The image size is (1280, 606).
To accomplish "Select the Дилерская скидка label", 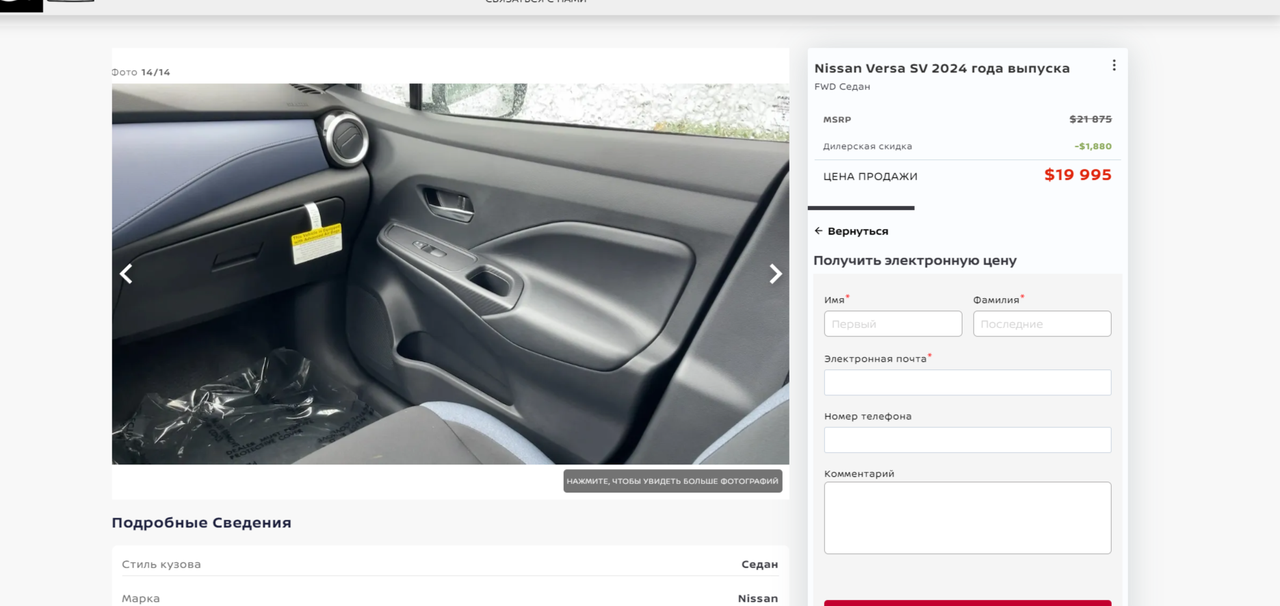I will 867,146.
